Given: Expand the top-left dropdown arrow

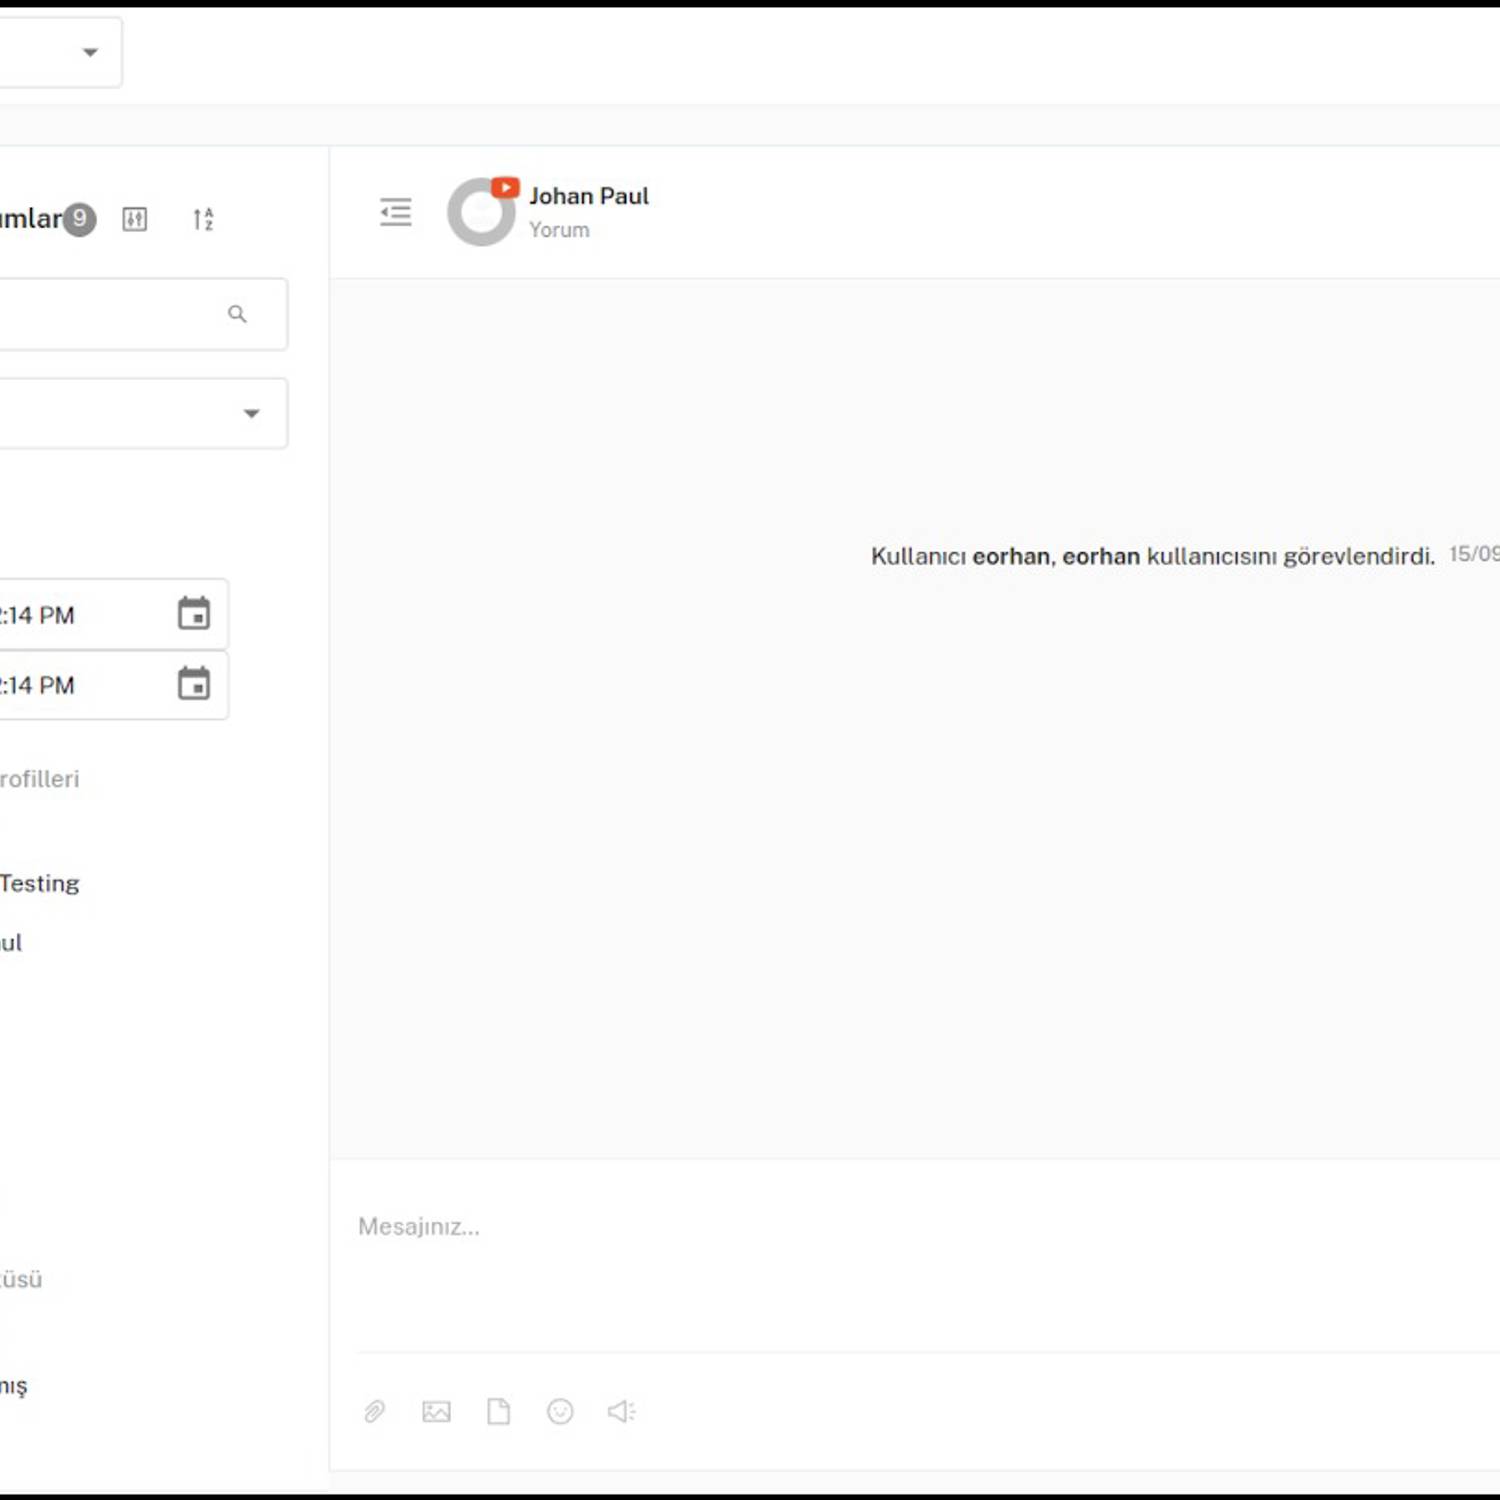Looking at the screenshot, I should [x=90, y=52].
